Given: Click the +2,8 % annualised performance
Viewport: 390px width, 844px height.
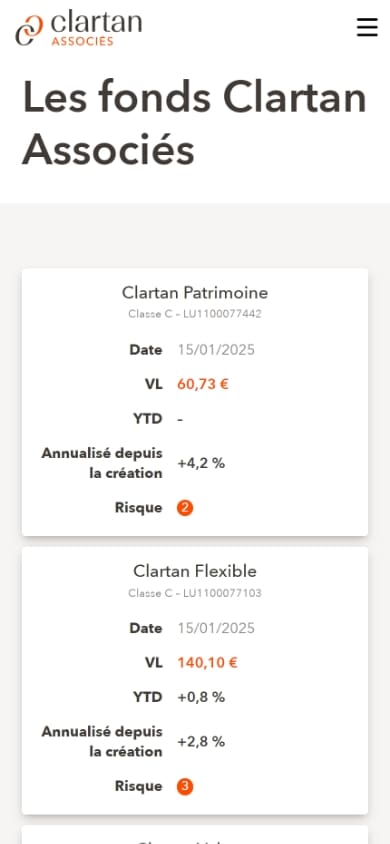Looking at the screenshot, I should click(201, 742).
